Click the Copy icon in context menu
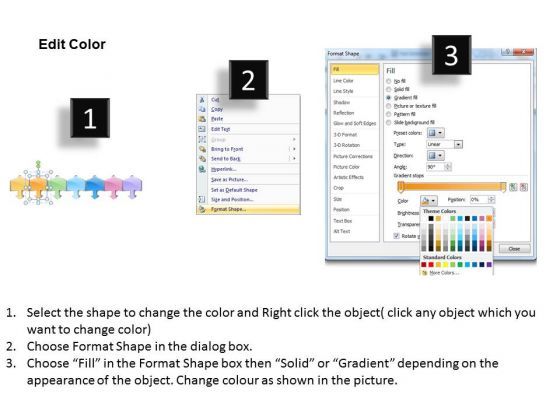Image resolution: width=560 pixels, height=420 pixels. click(202, 109)
